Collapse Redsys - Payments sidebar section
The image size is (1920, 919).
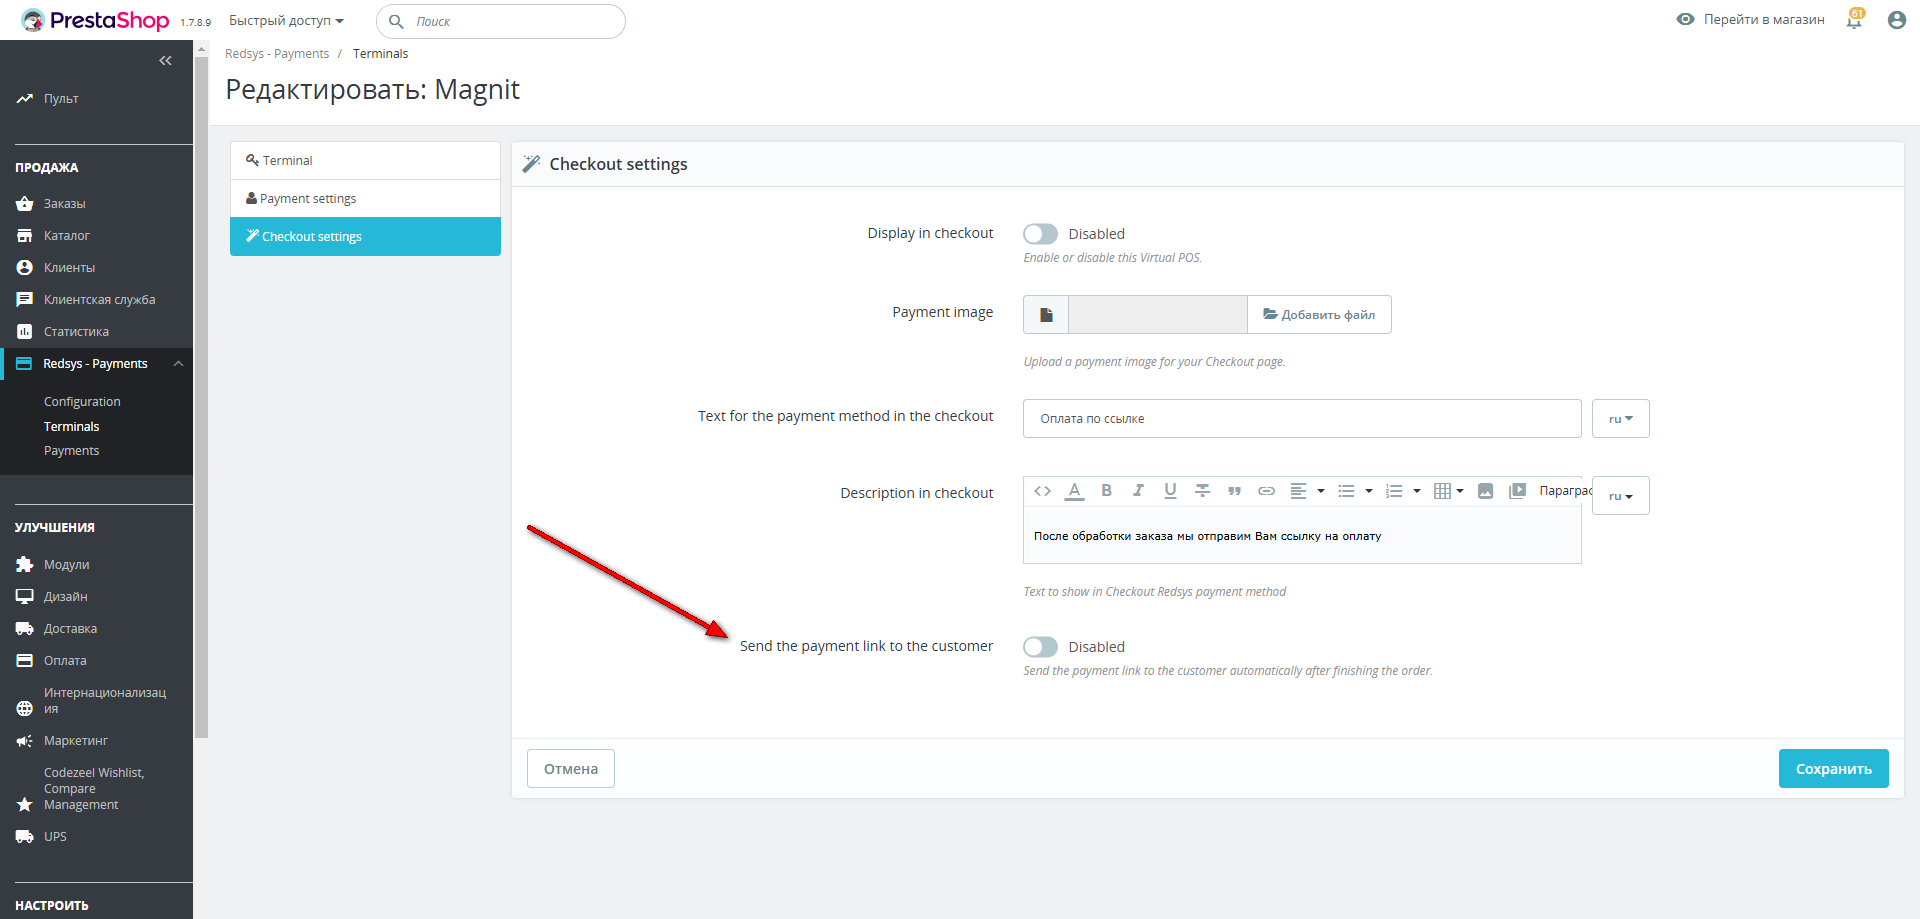point(178,364)
